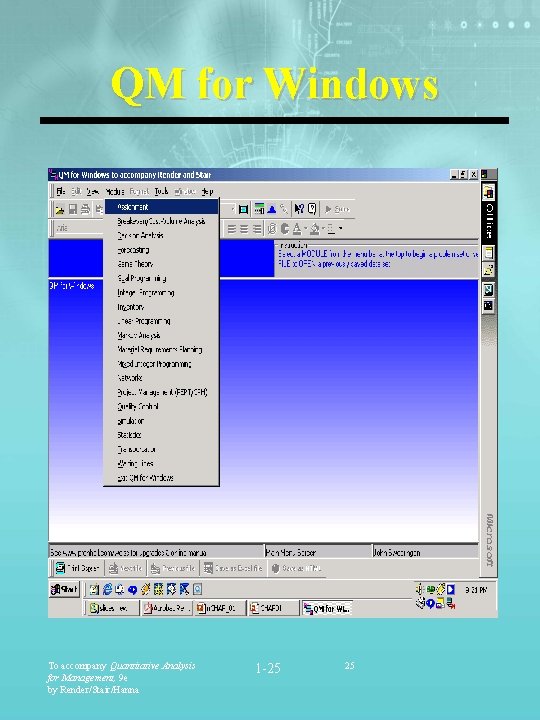Click the comma 'C' icon in format toolbar
This screenshot has width=540, height=720.
point(285,228)
